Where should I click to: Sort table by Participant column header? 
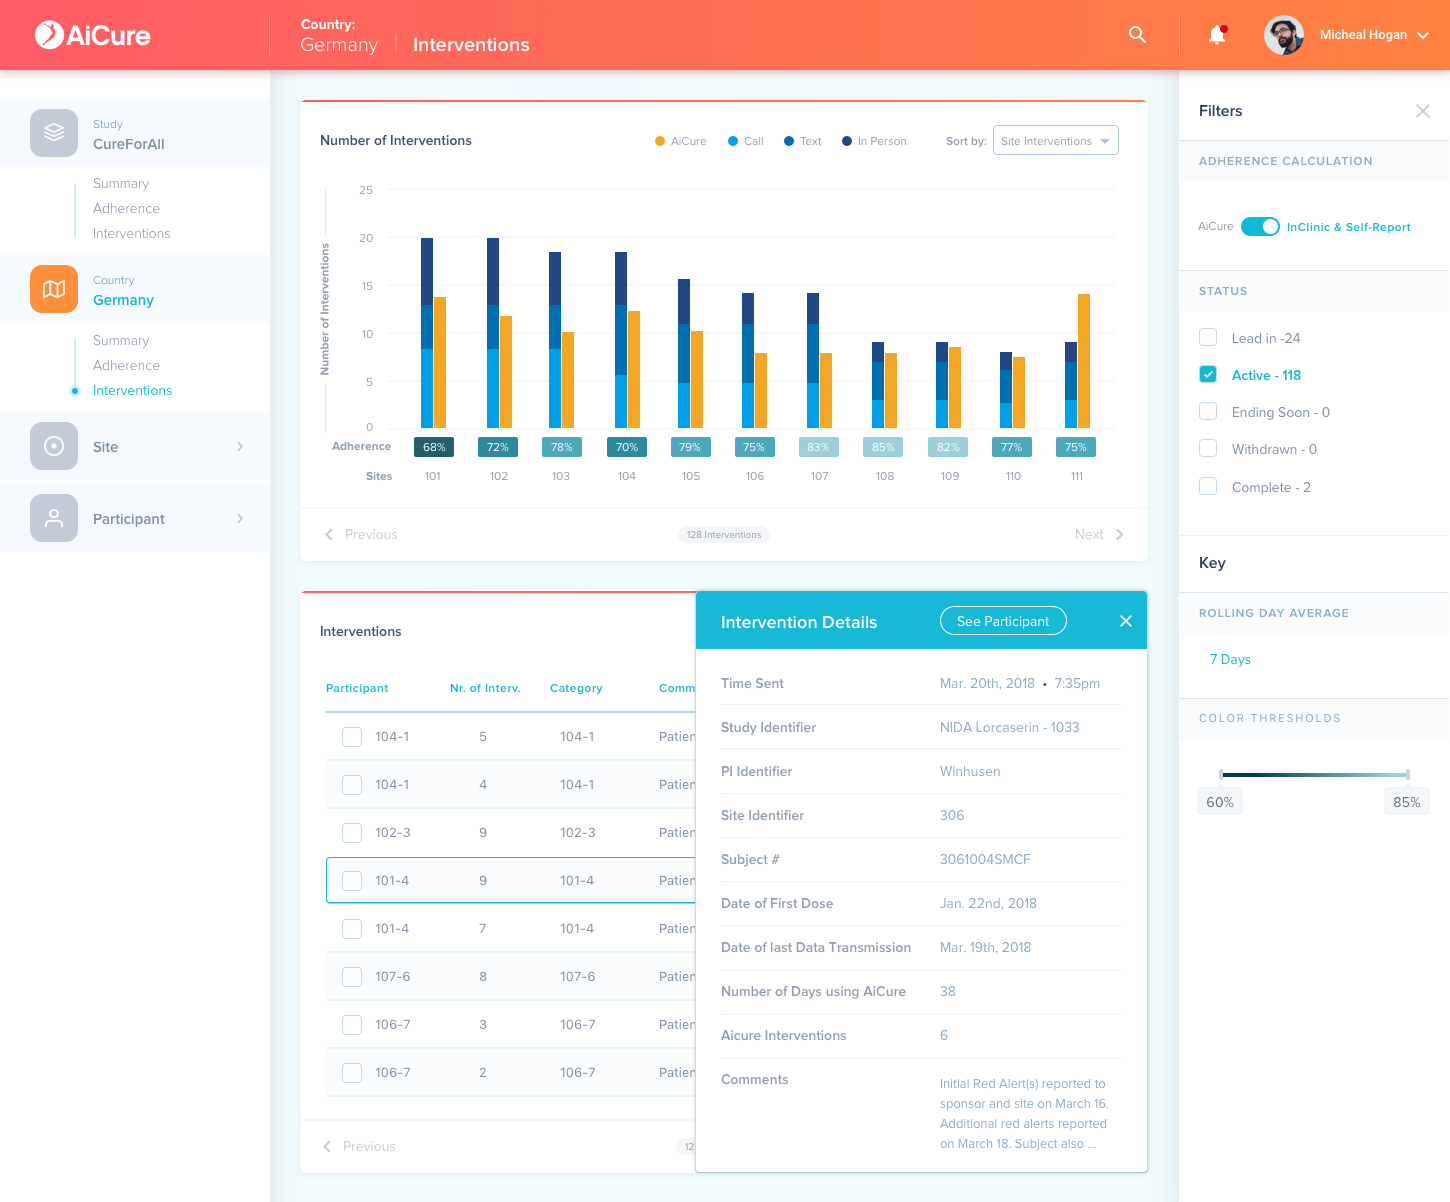[357, 688]
